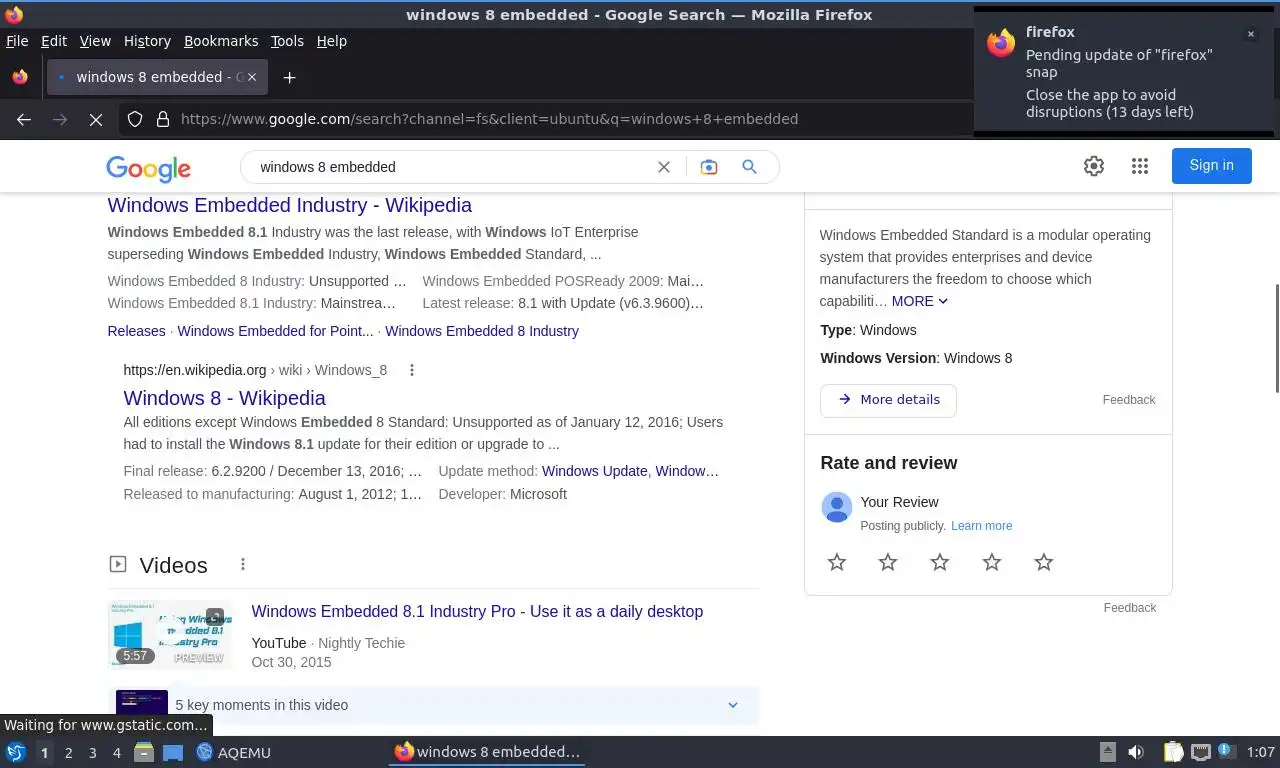
Task: Dismiss the Firefox snap update notification
Action: (x=1250, y=34)
